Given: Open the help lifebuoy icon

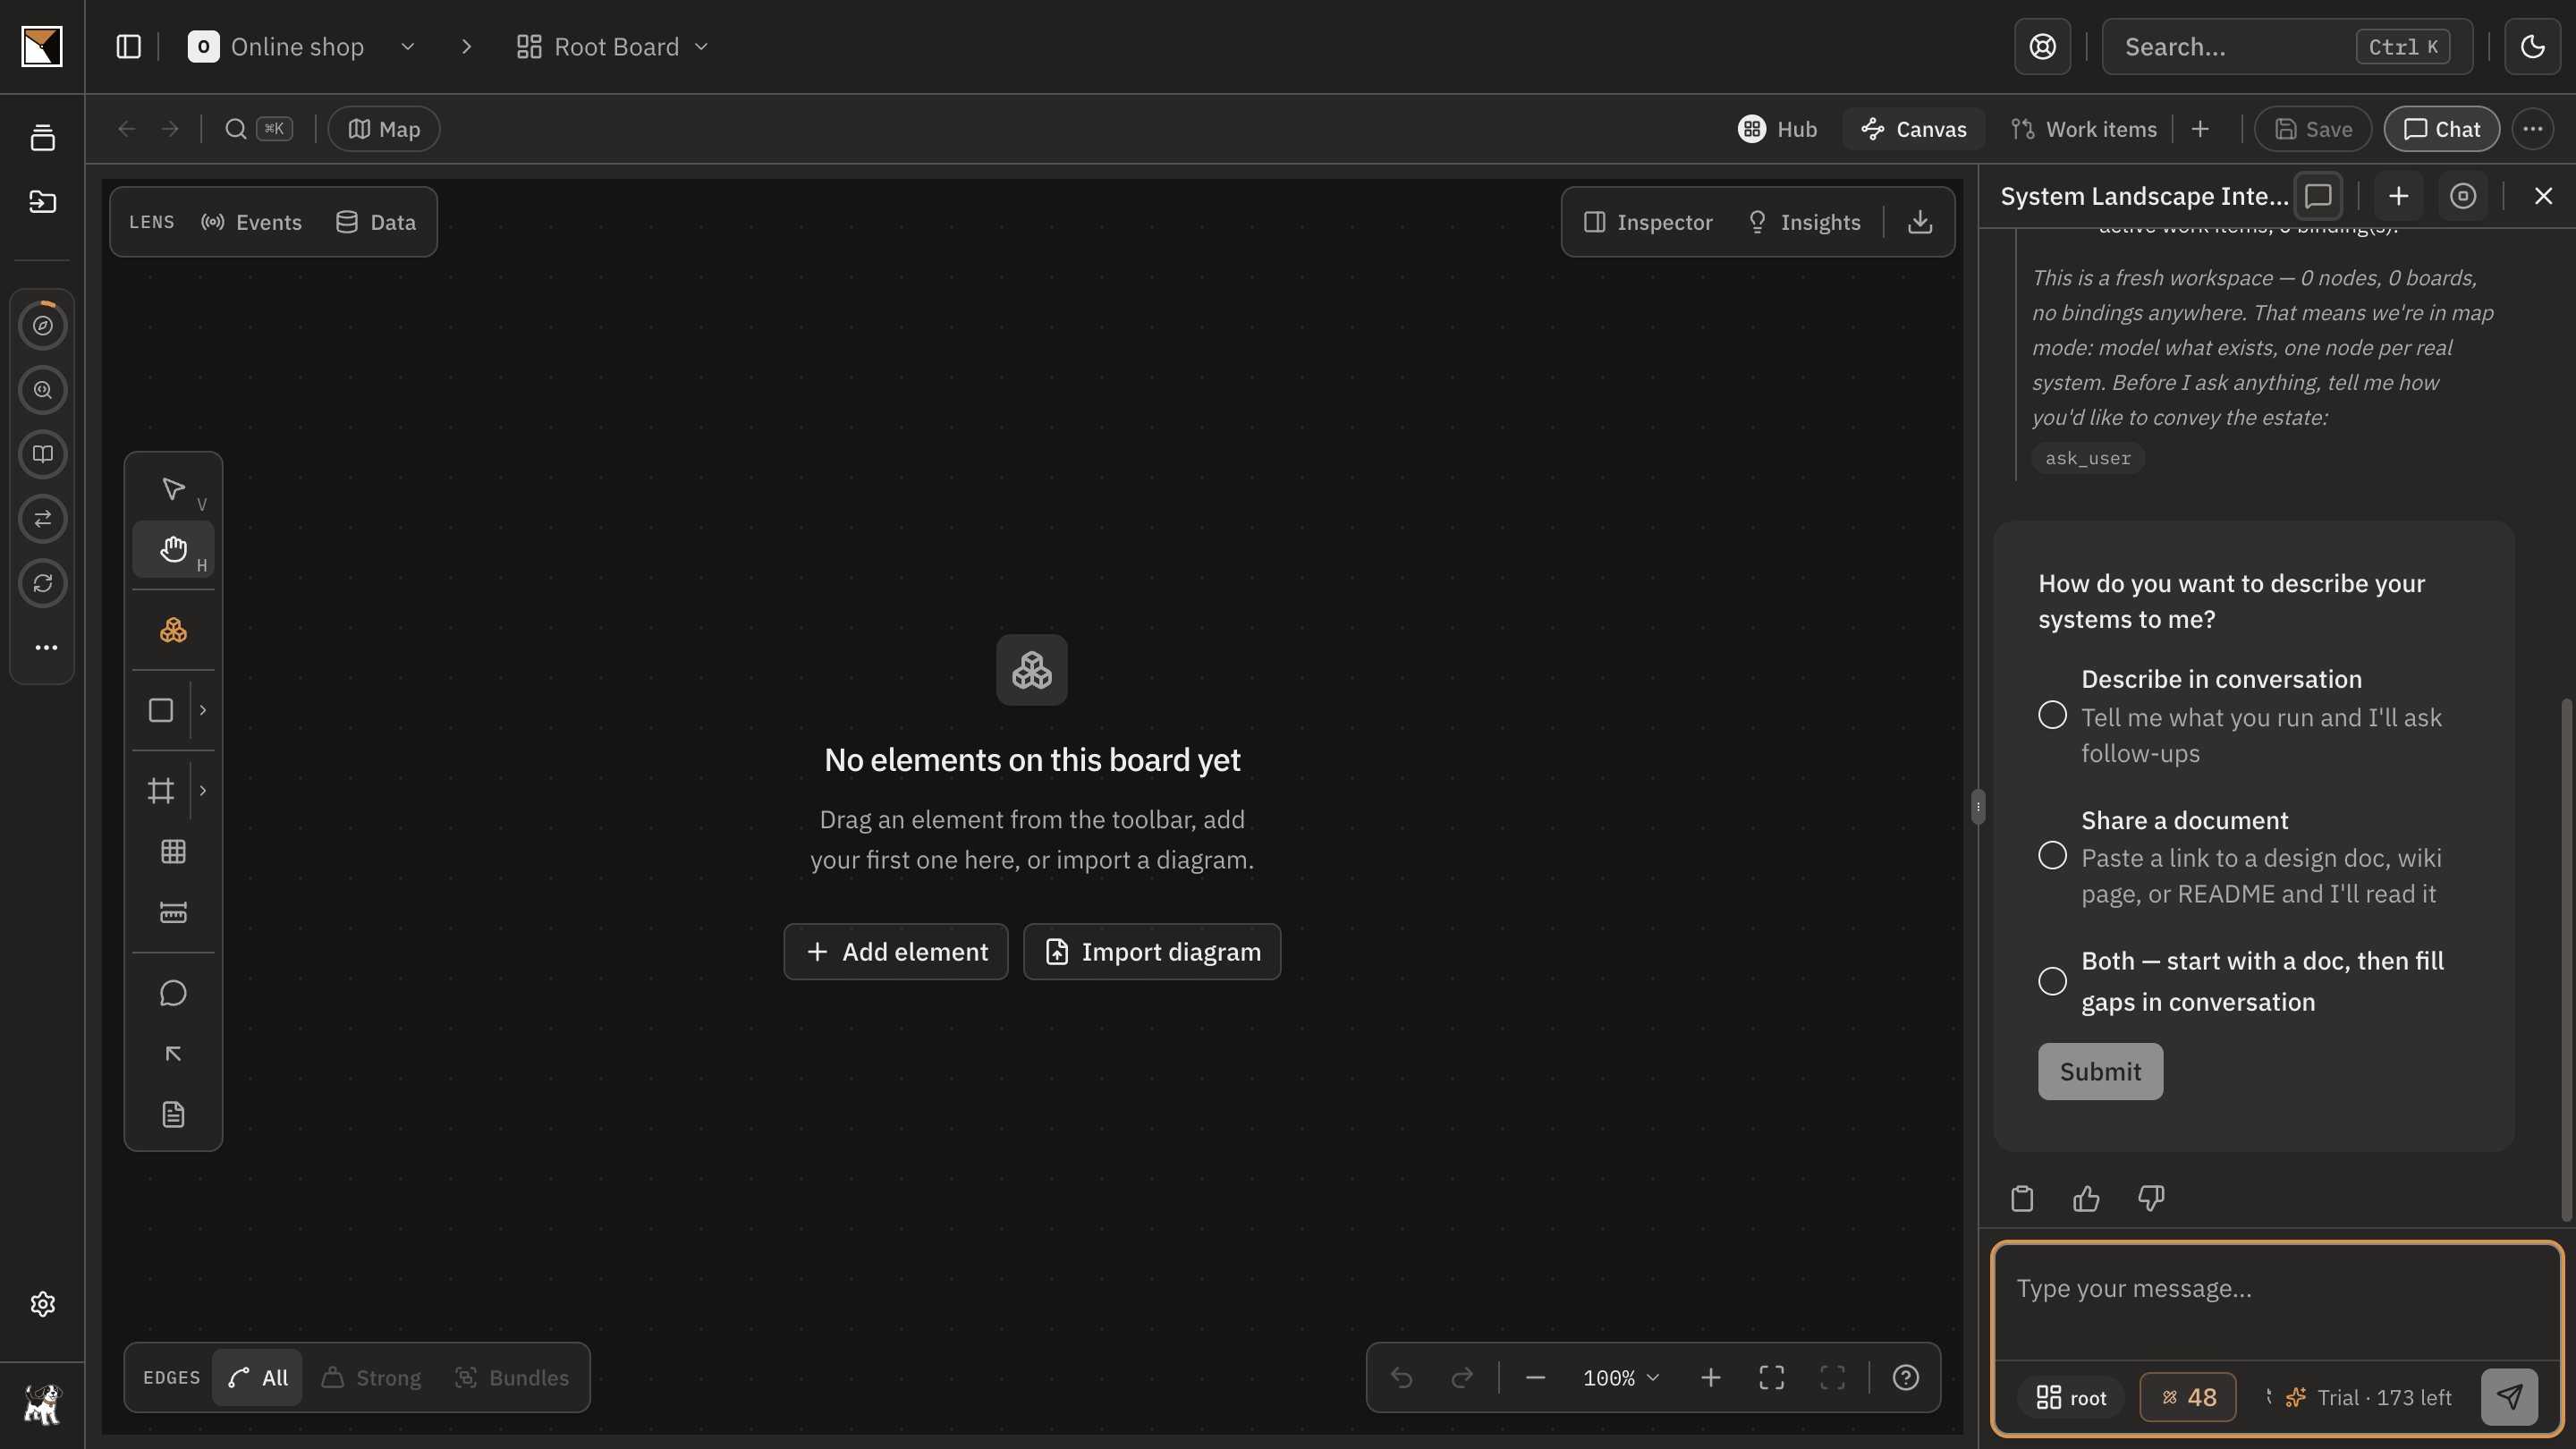Looking at the screenshot, I should point(2042,47).
